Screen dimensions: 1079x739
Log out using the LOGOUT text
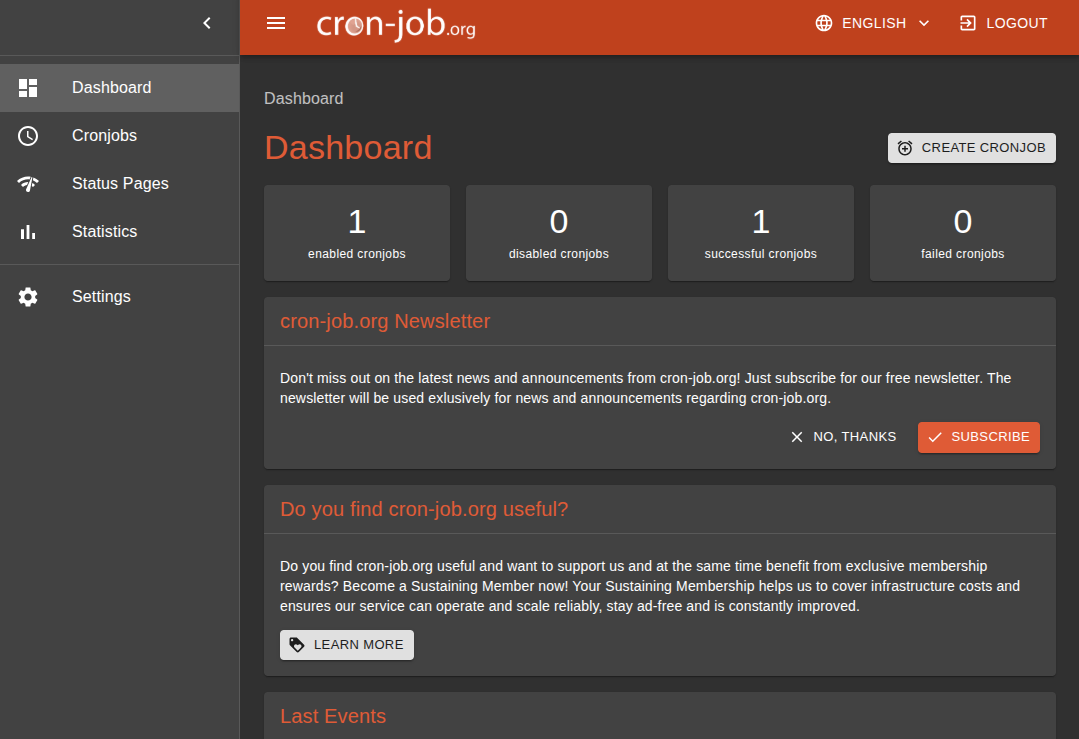[1016, 23]
